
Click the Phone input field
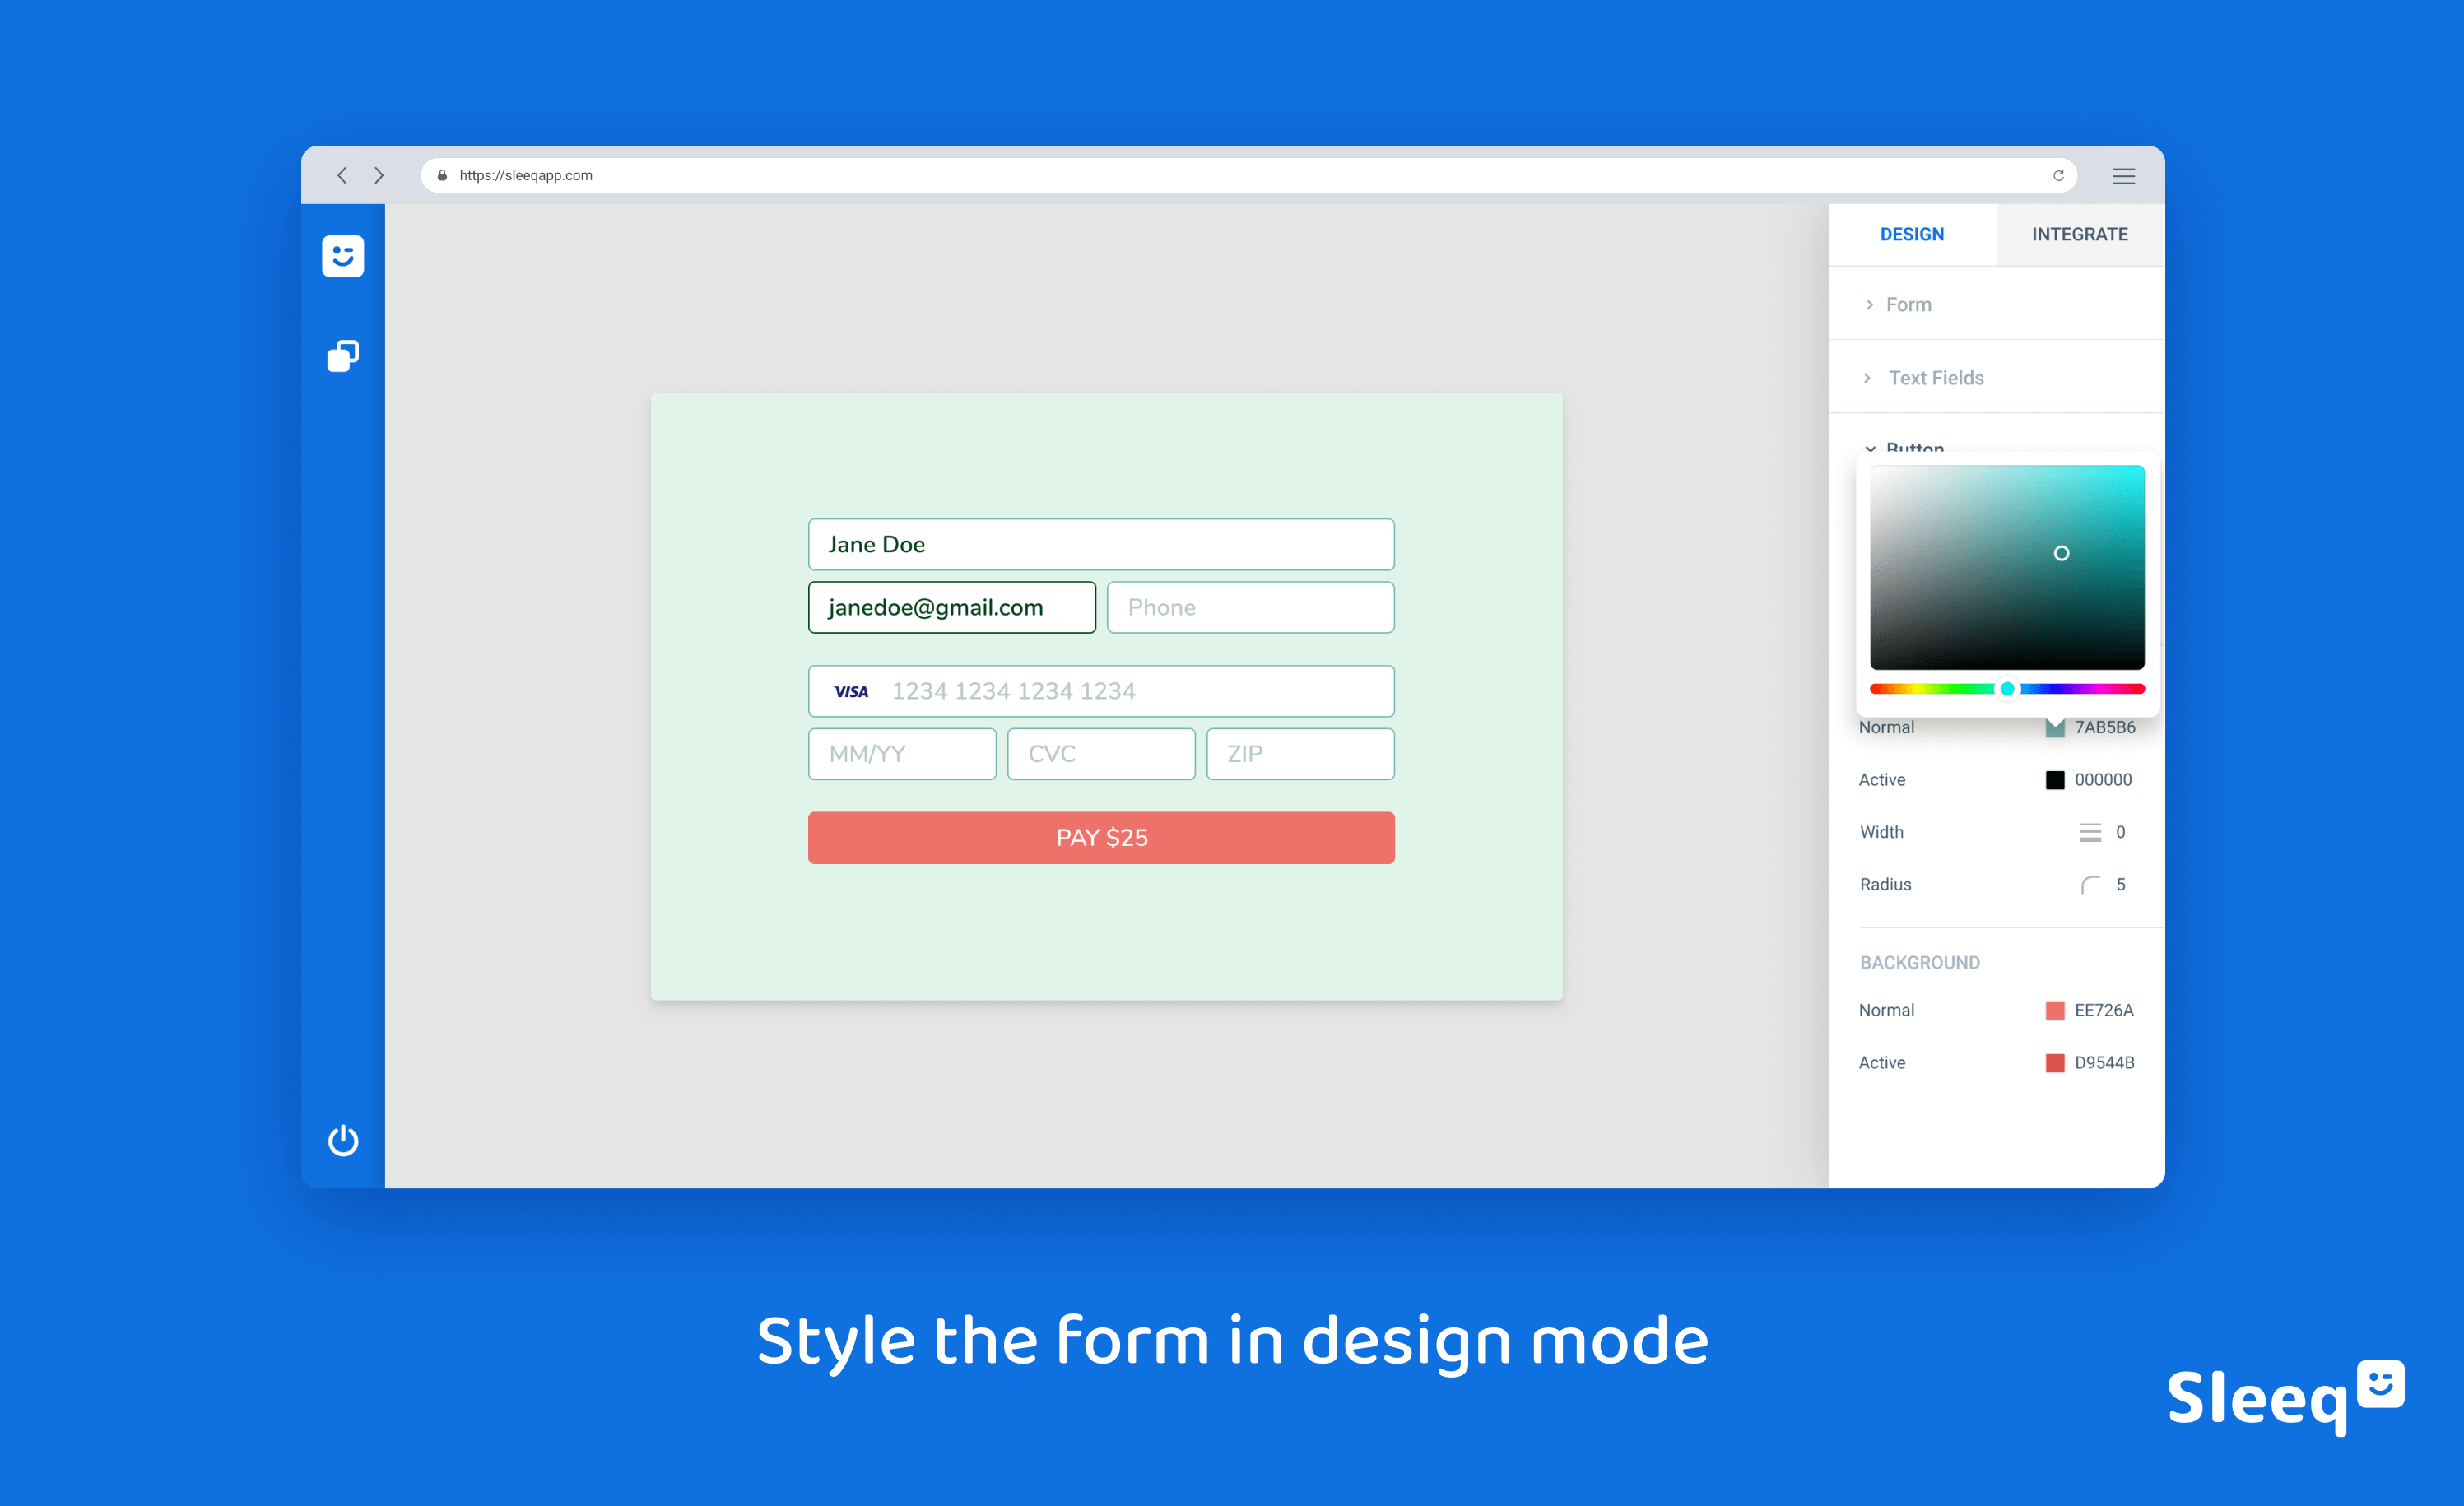coord(1250,607)
